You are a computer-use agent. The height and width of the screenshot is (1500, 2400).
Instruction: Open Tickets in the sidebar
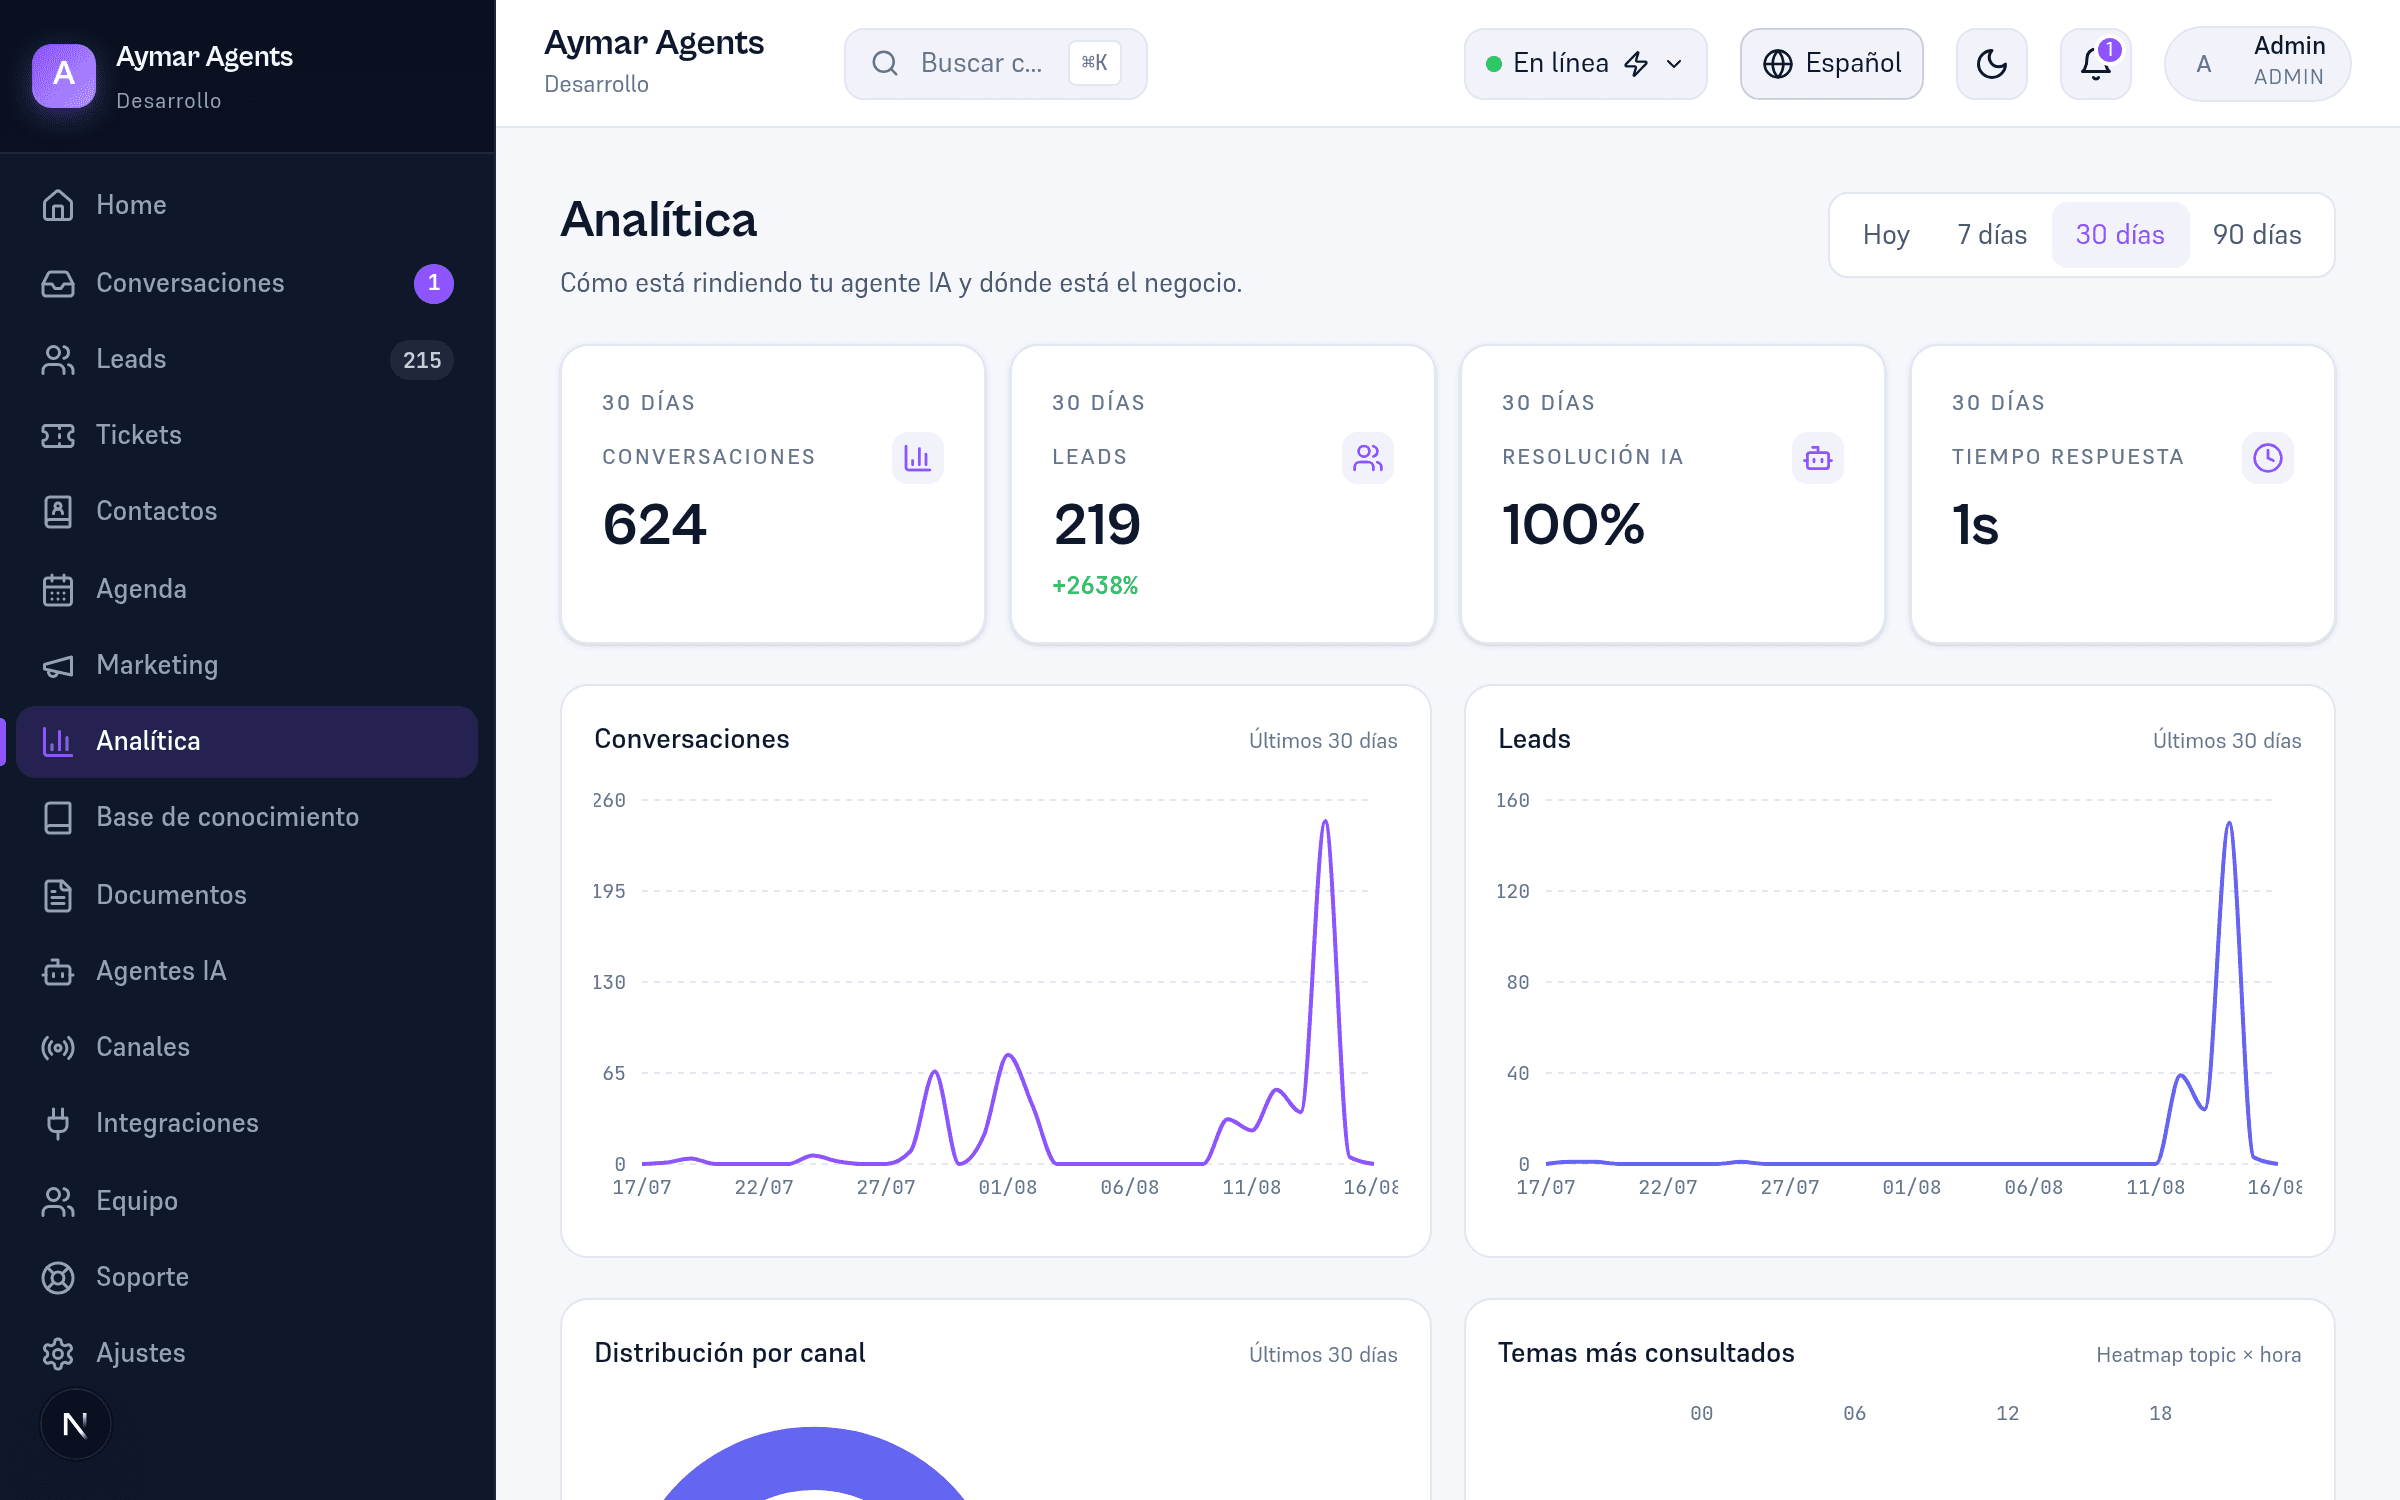pos(247,435)
